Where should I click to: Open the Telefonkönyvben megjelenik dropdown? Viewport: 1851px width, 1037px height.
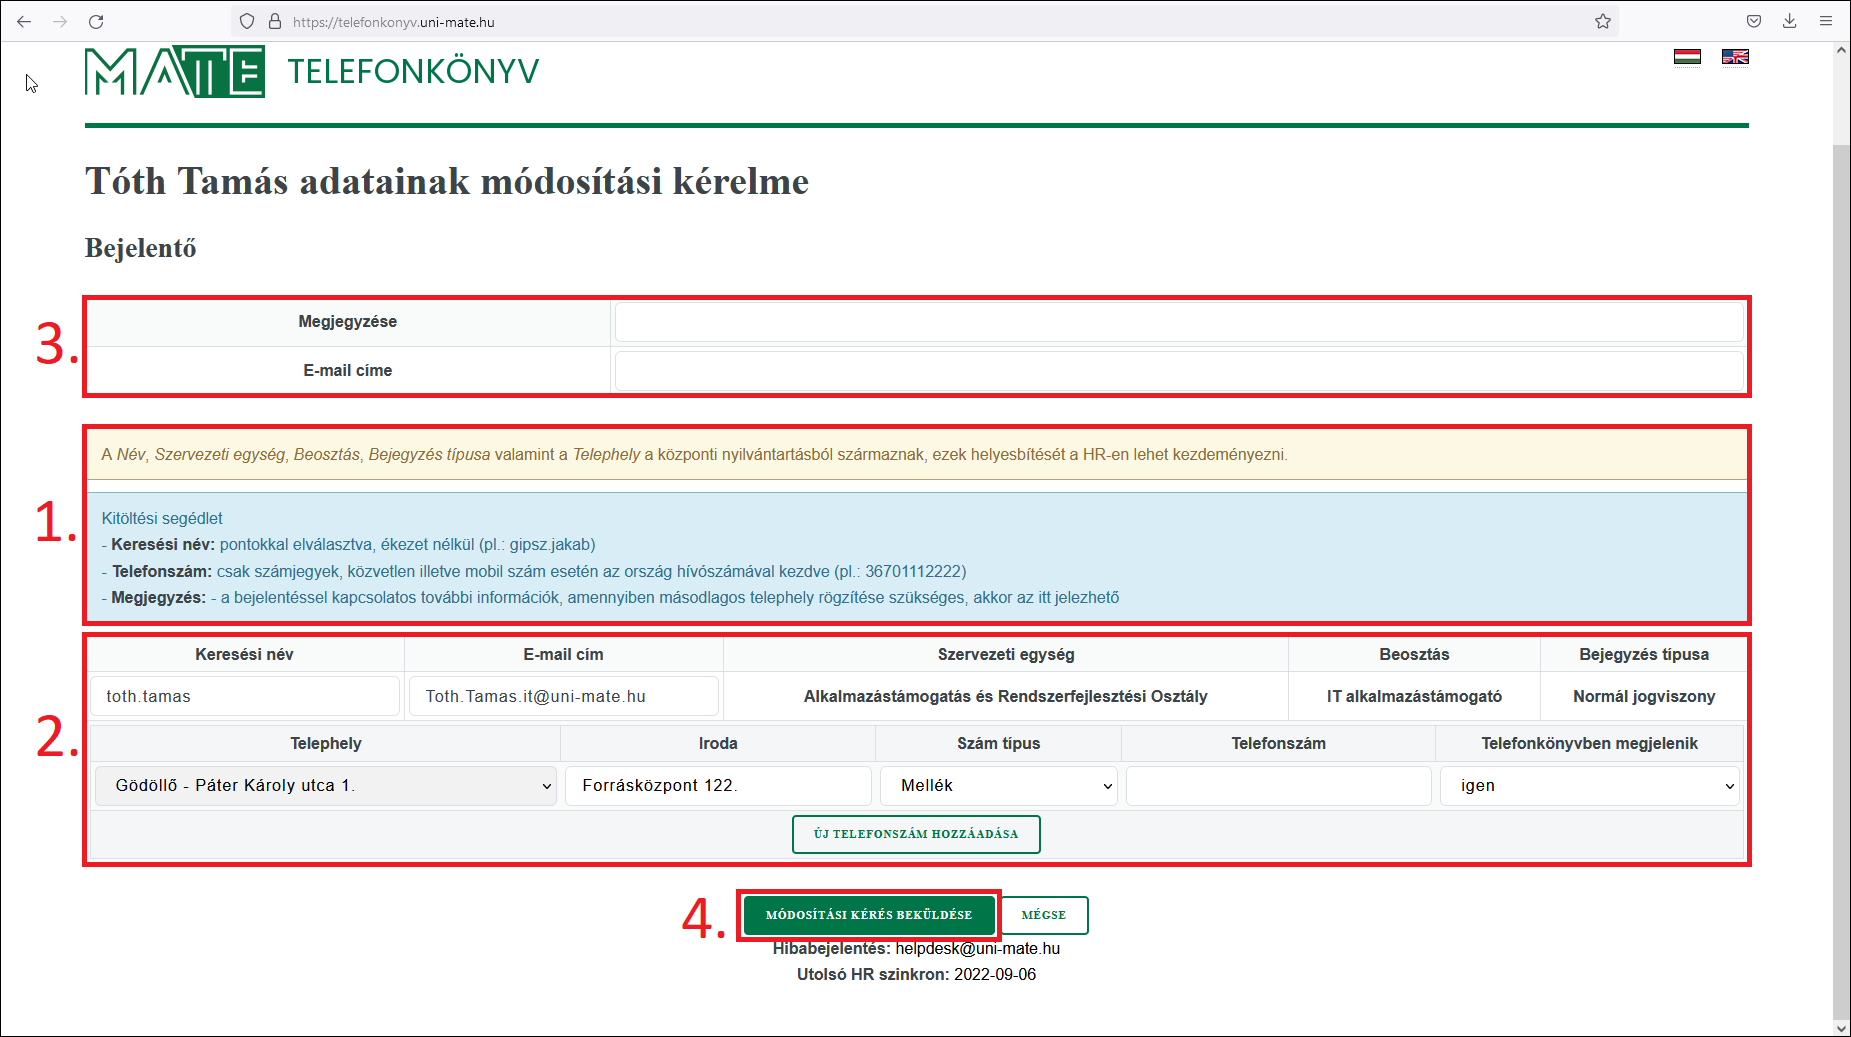point(1589,786)
